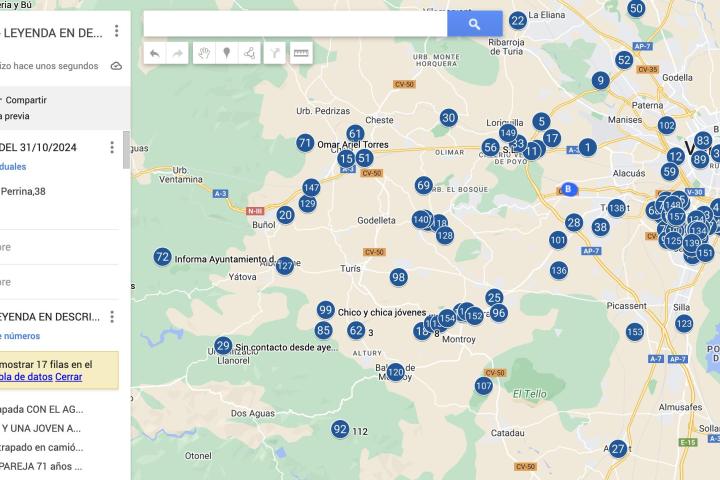Click map marker 59 near Alacuás

[x=669, y=172]
